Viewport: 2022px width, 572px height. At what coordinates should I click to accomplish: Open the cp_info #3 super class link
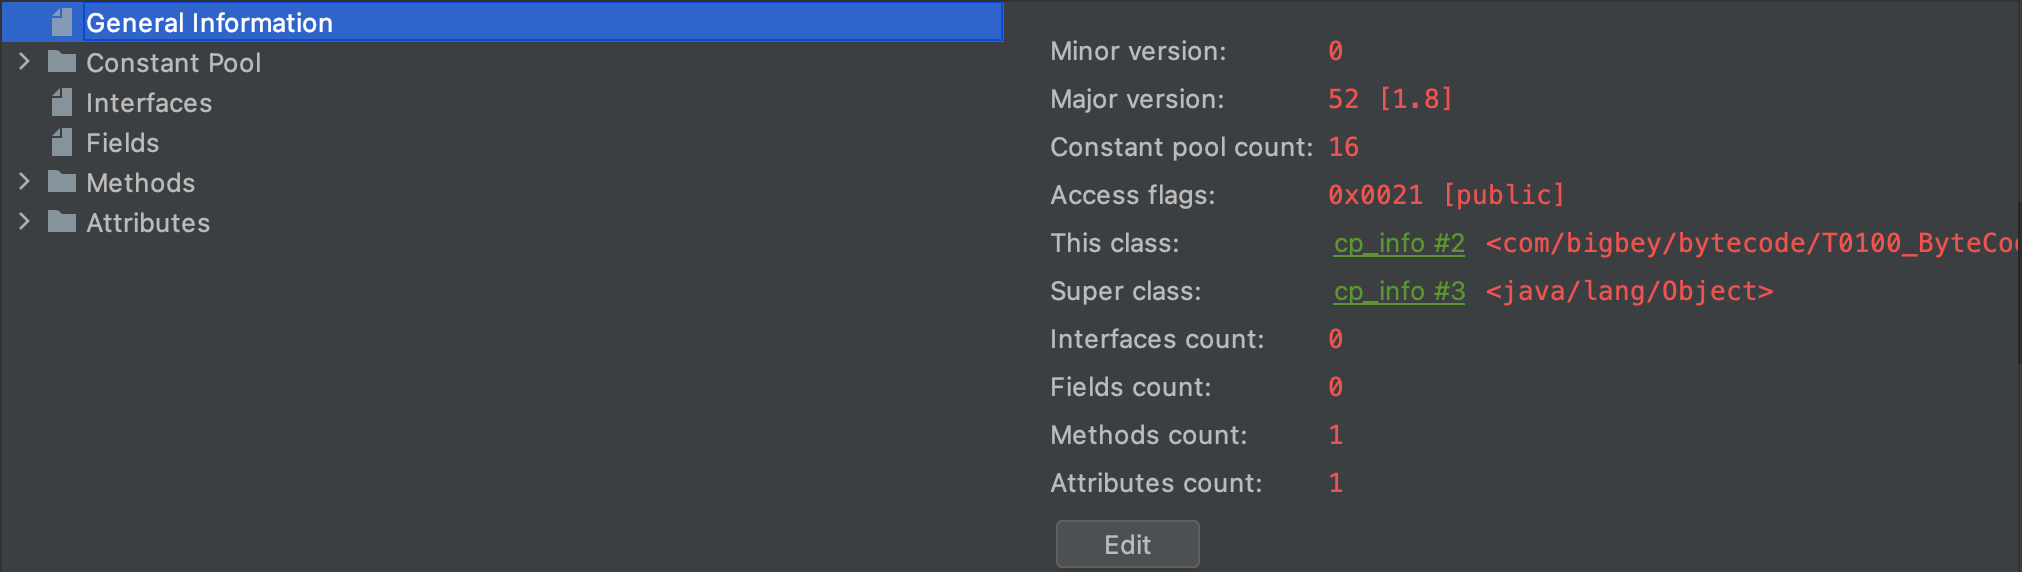(1399, 291)
